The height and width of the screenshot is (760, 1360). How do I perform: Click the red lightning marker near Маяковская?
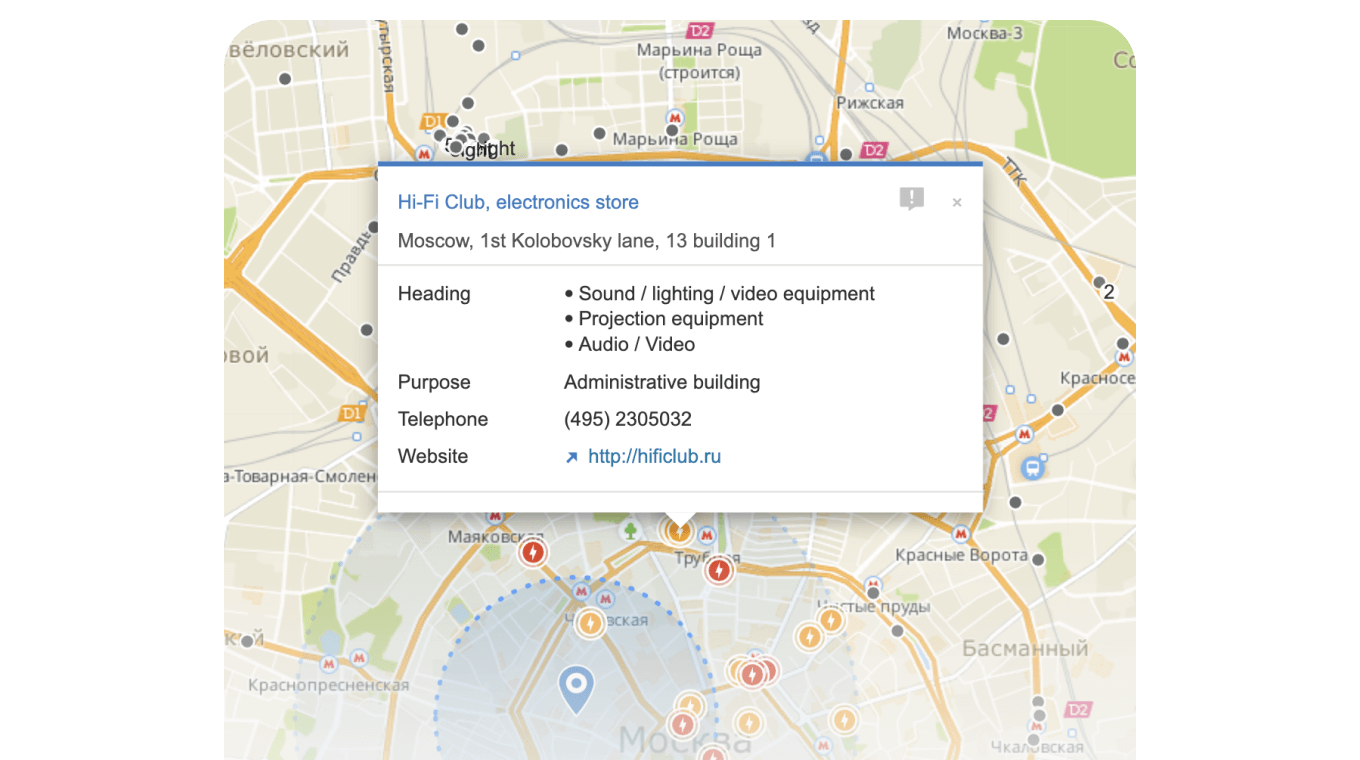pyautogui.click(x=533, y=552)
